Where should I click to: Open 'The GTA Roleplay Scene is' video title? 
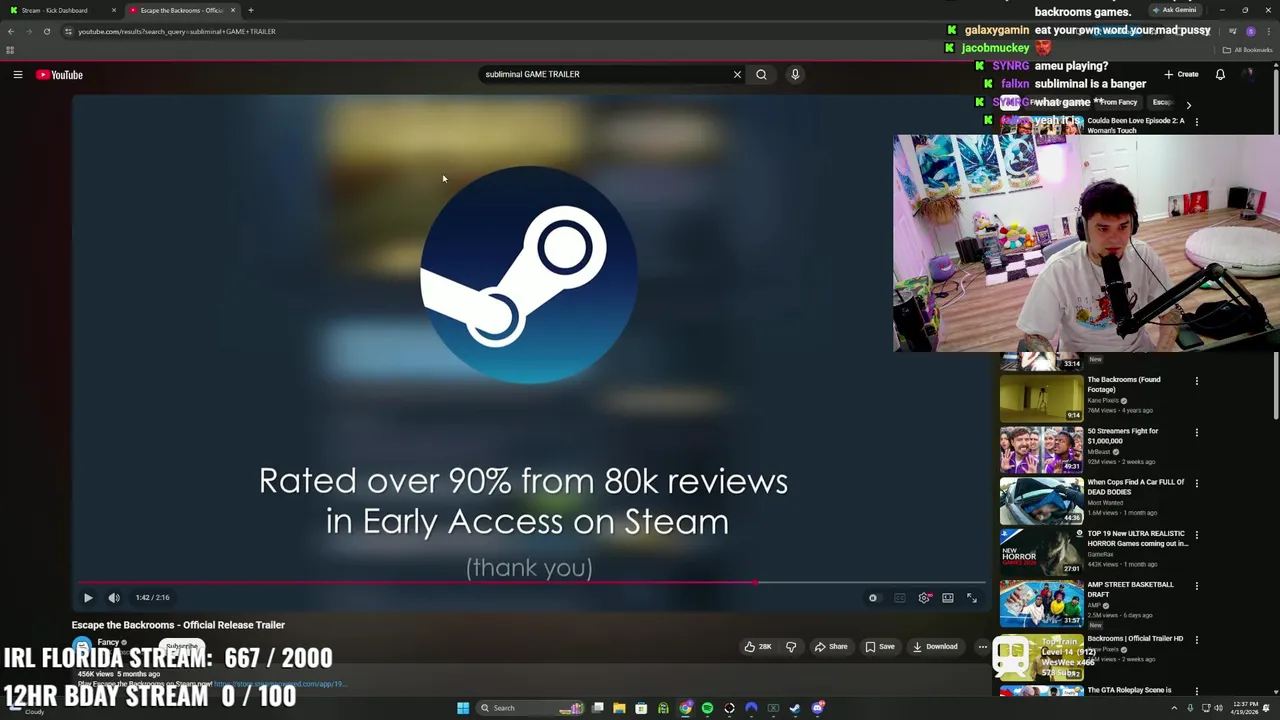point(1129,690)
